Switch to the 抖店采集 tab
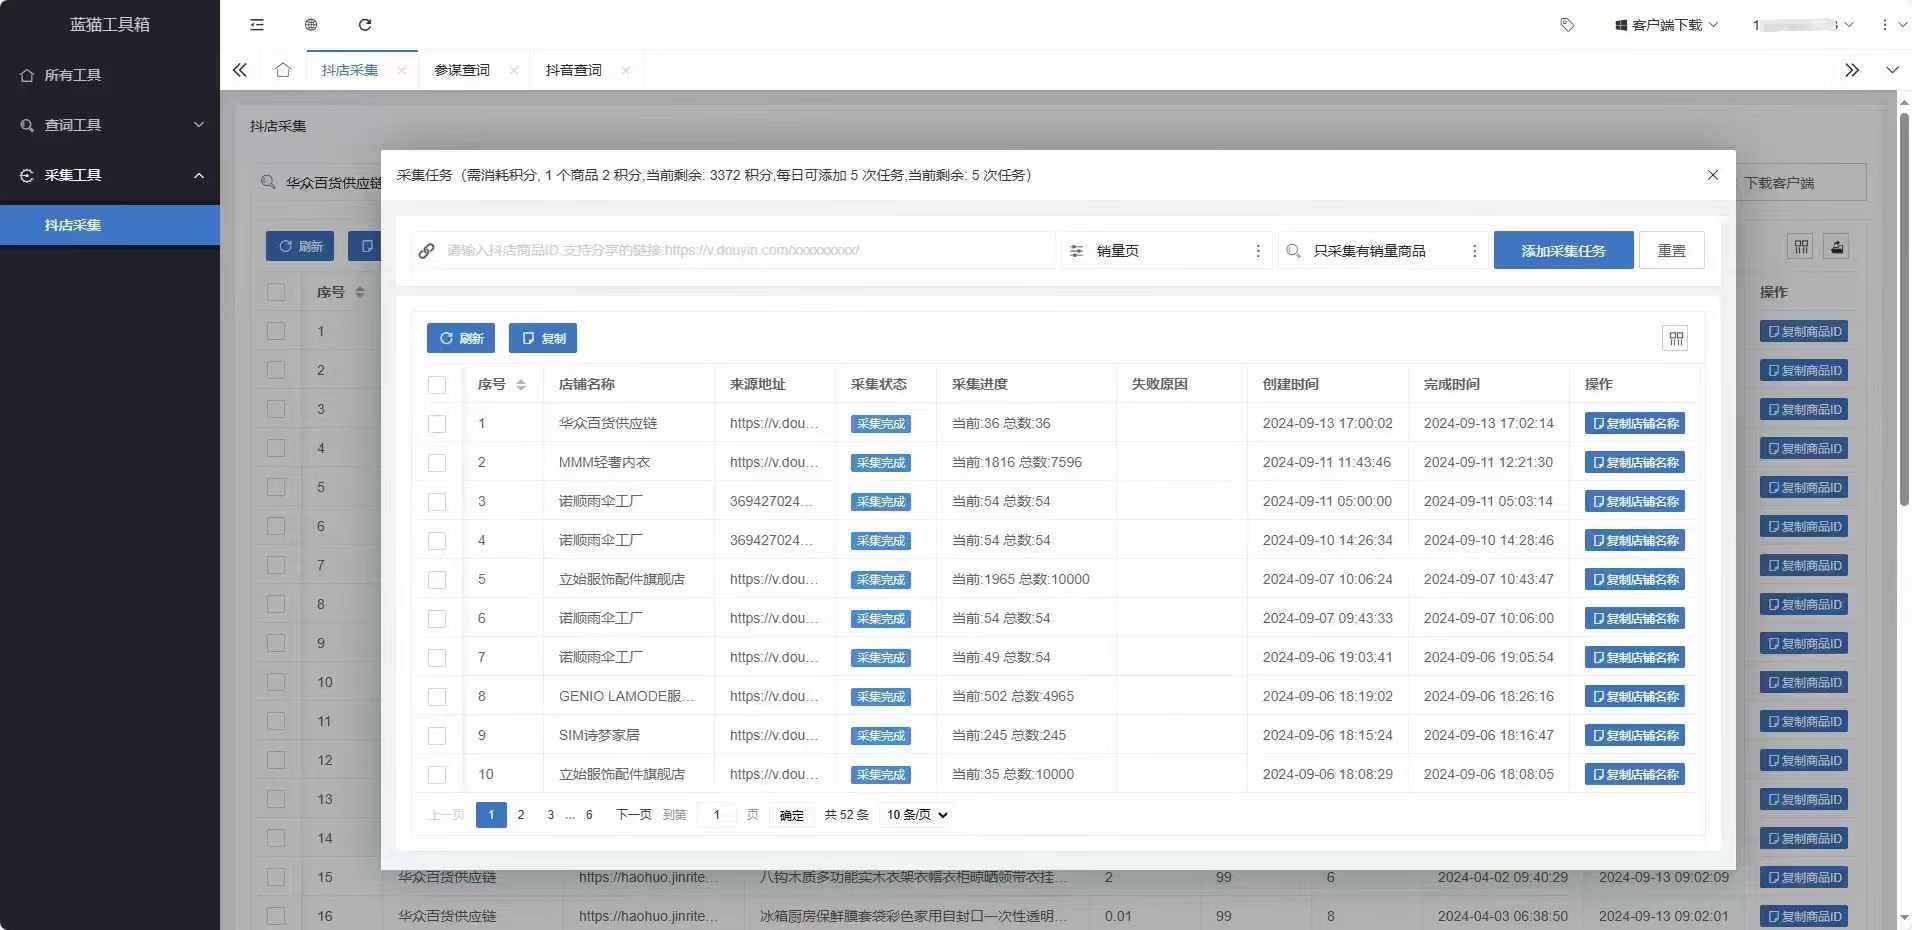This screenshot has width=1912, height=930. [x=350, y=70]
